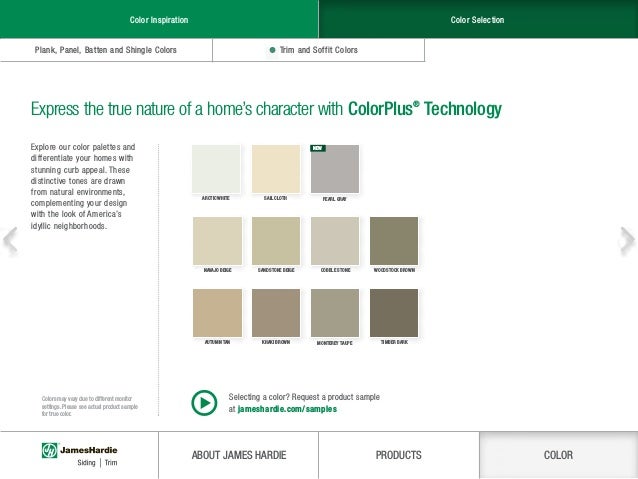This screenshot has height=479, width=638.
Task: Pick the Navajo Beige color swatch
Action: pyautogui.click(x=217, y=241)
